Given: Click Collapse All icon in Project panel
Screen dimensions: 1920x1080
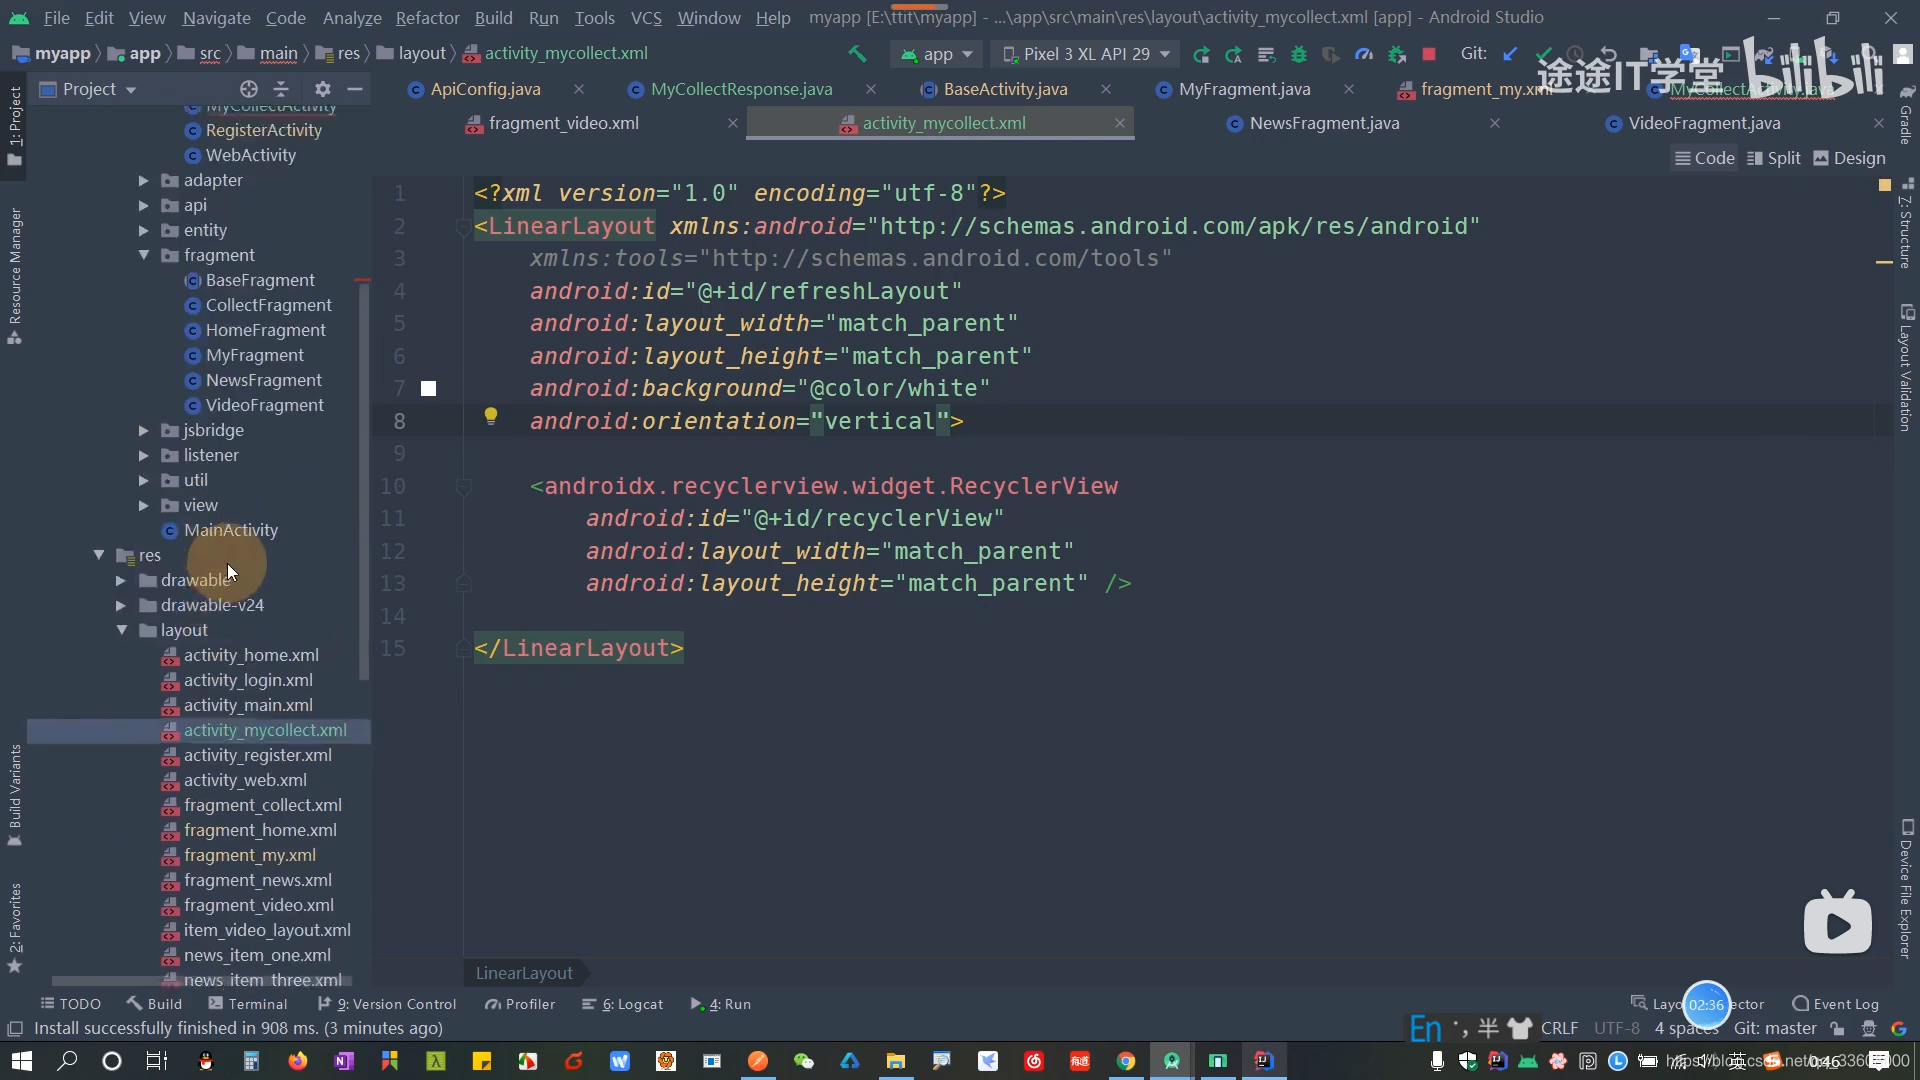Looking at the screenshot, I should tap(281, 89).
